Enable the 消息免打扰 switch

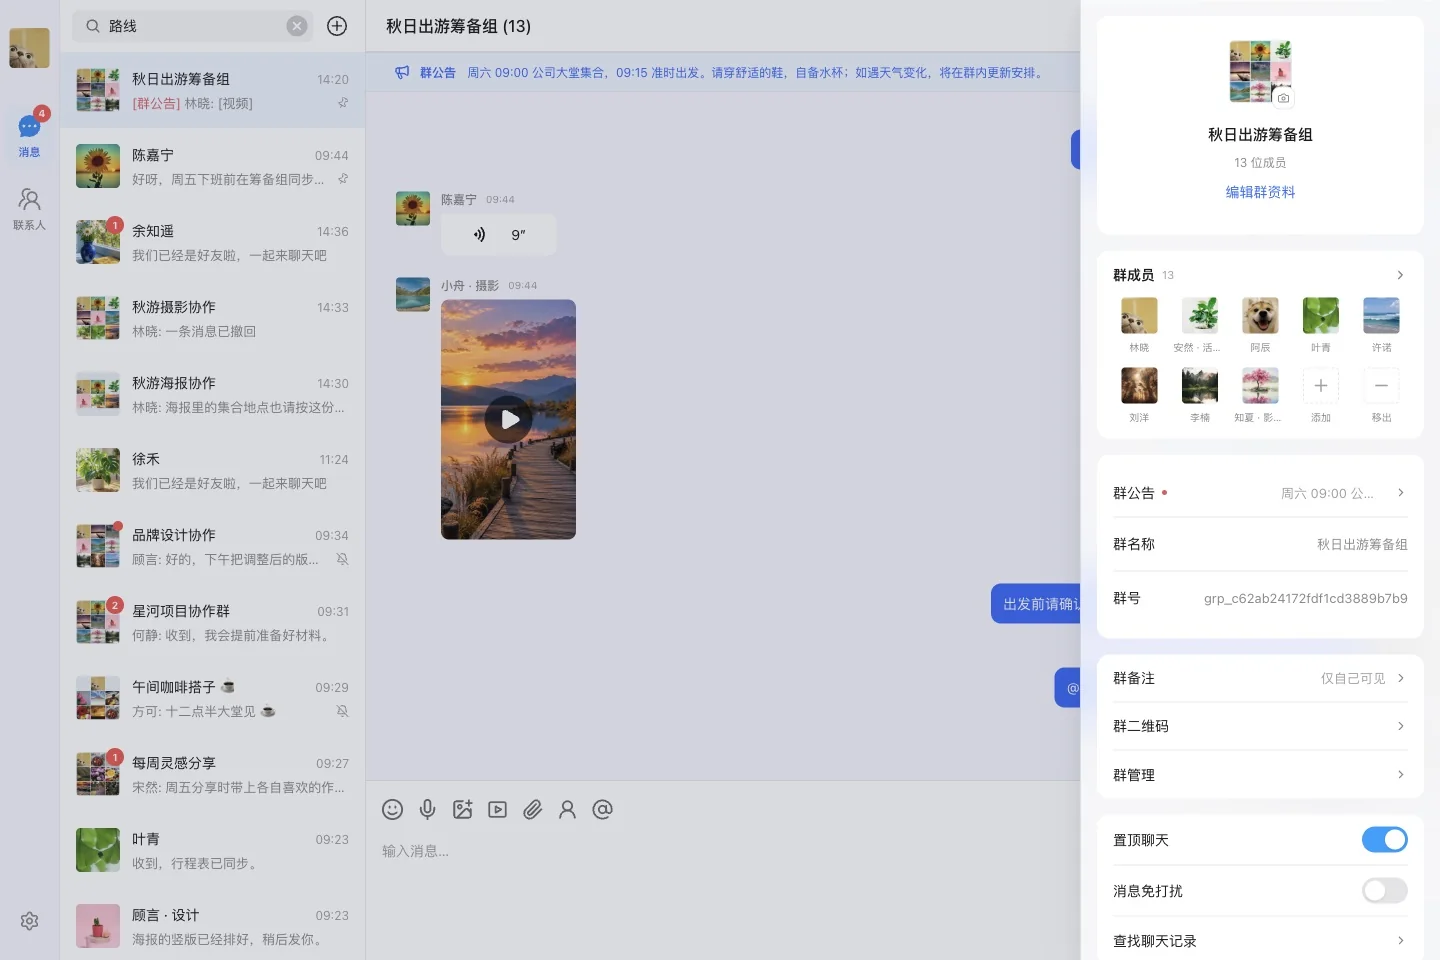[x=1384, y=890]
